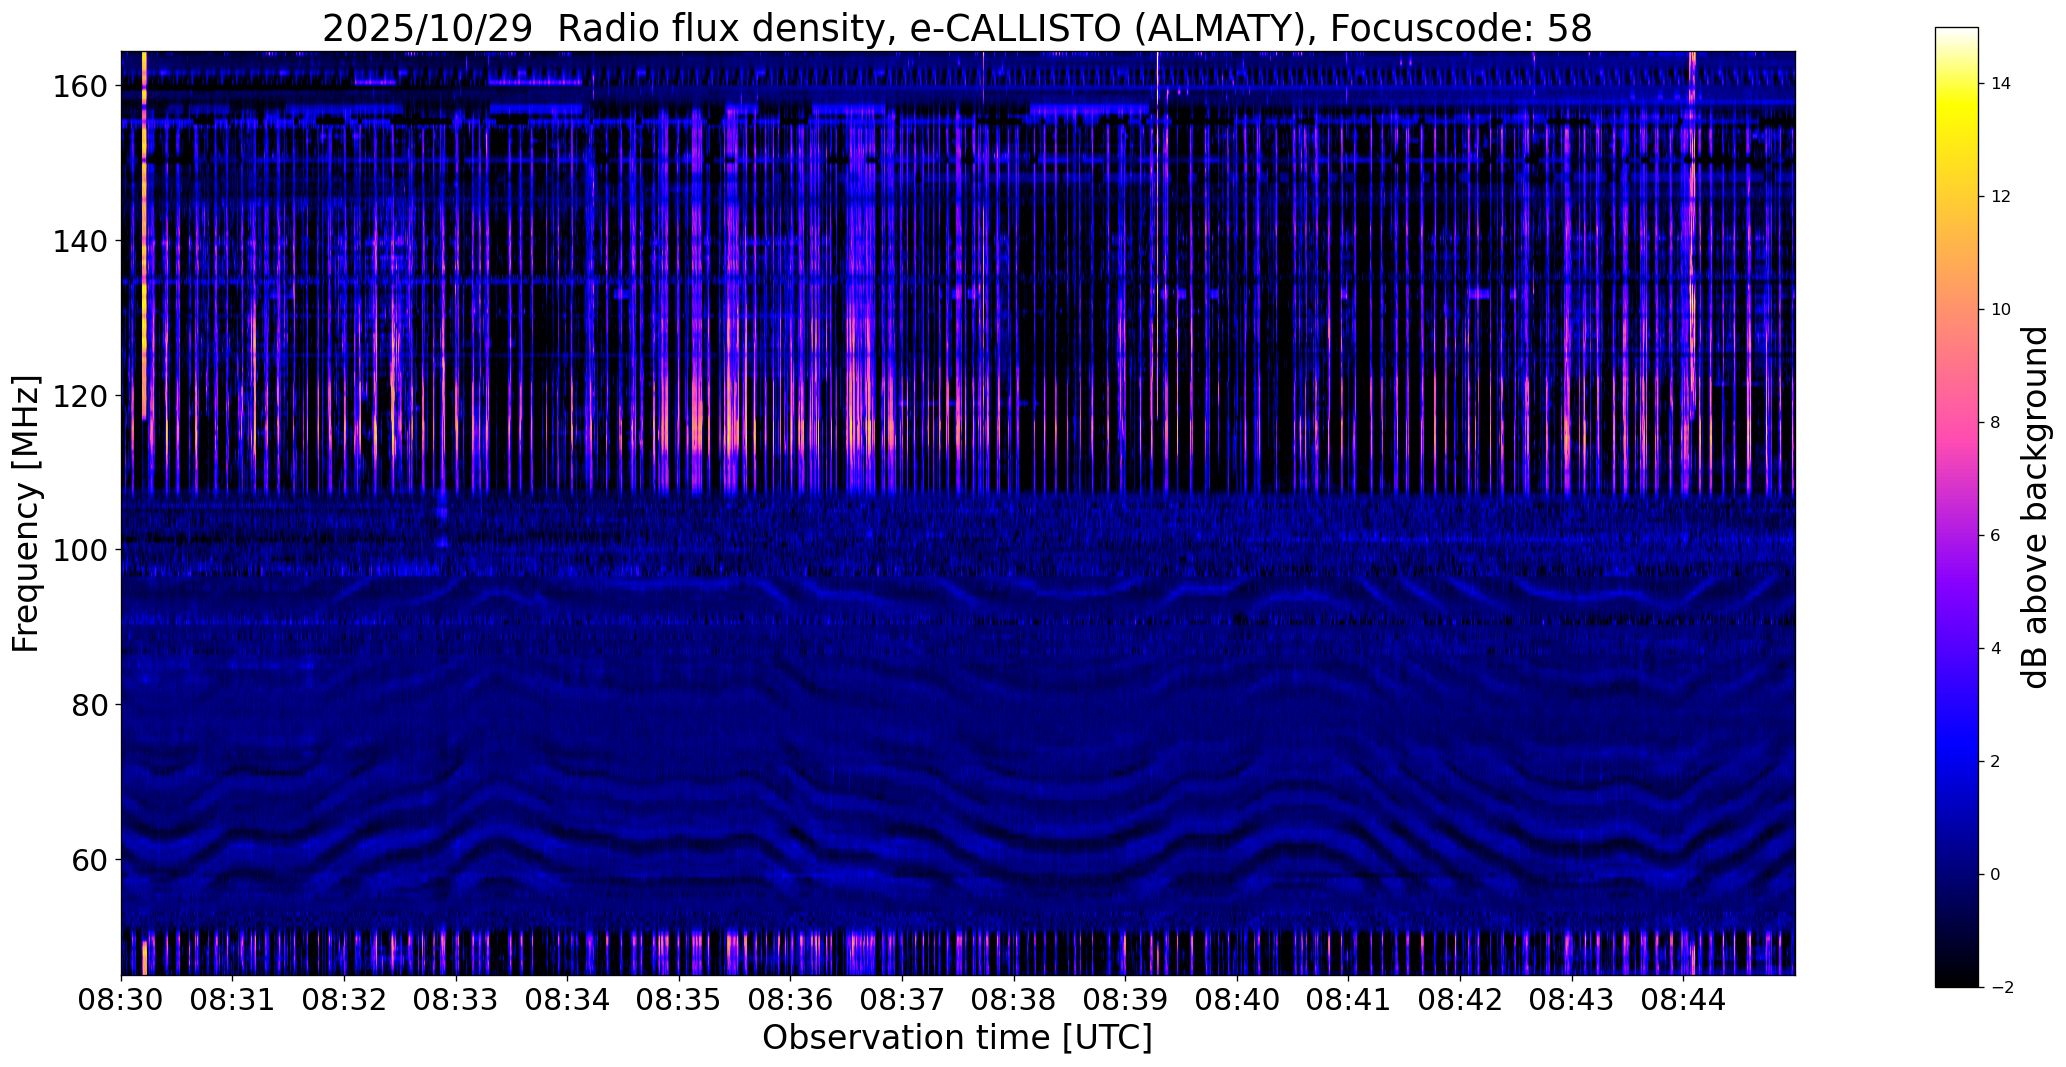The width and height of the screenshot is (2066, 1067).
Task: Click the colorbar tick label 12
Action: point(2001,197)
